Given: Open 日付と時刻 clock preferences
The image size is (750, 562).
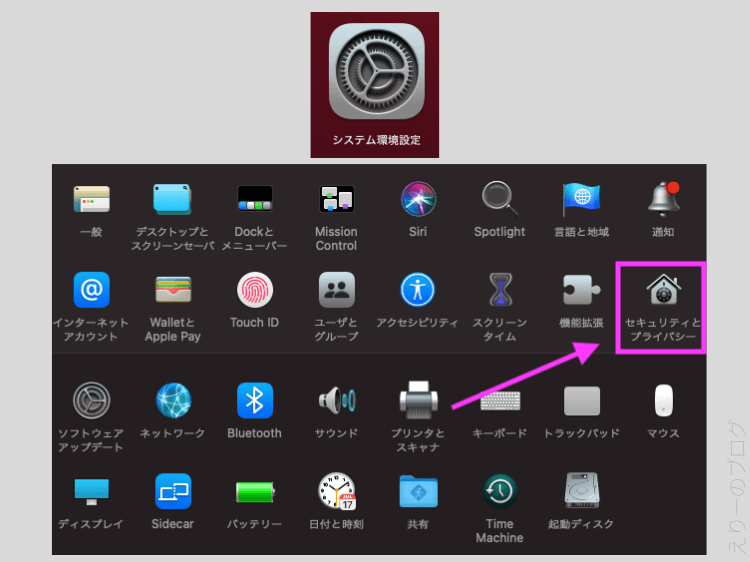Looking at the screenshot, I should tap(337, 492).
